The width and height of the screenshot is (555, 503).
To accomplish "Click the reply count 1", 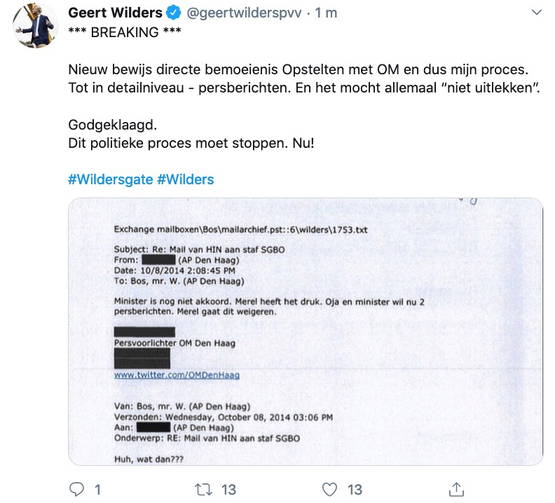I will pos(98,490).
